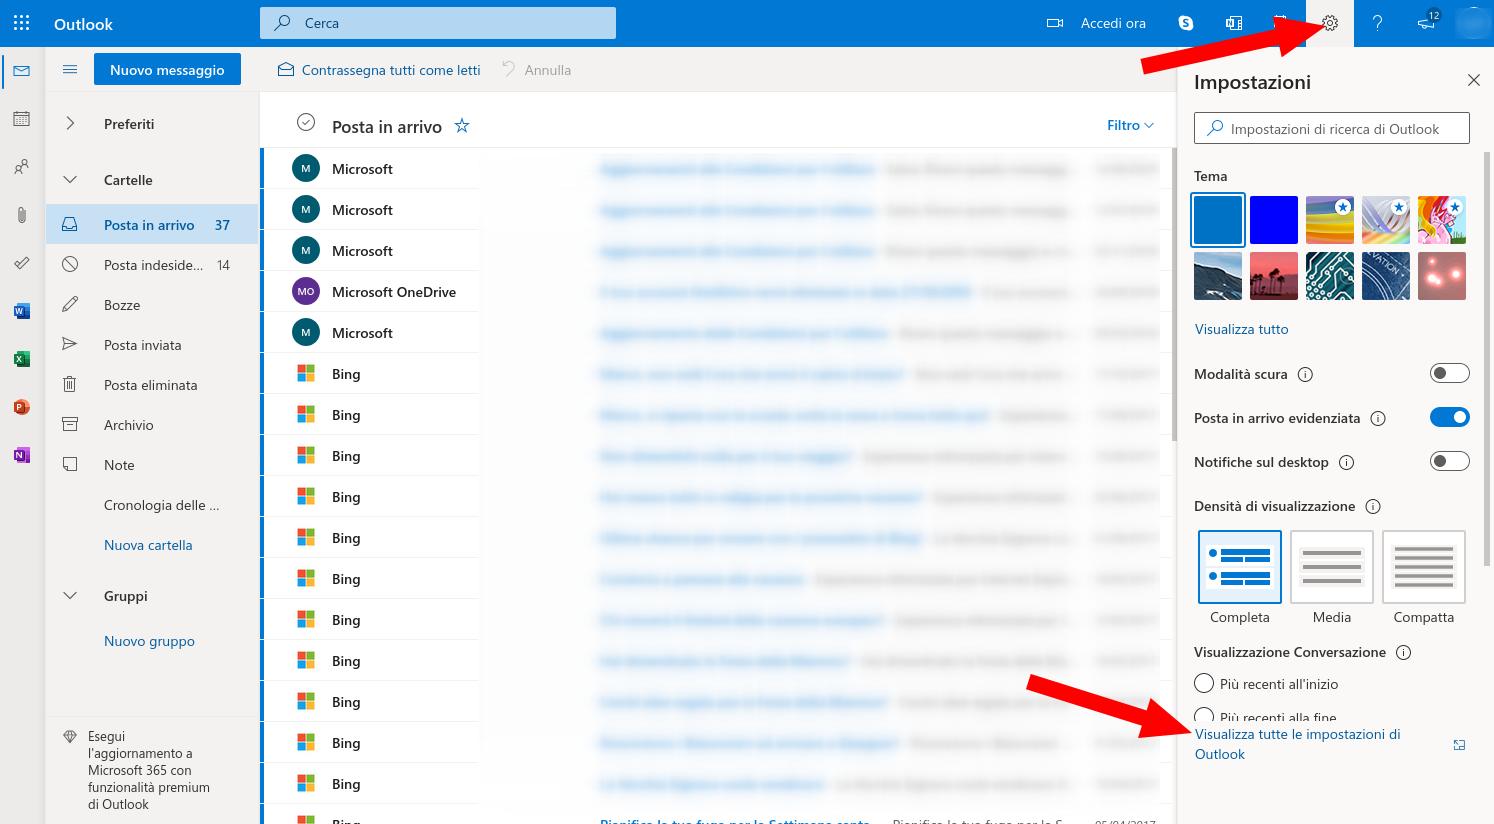
Task: Show info for Densità di visualizzazione
Action: (x=1373, y=507)
